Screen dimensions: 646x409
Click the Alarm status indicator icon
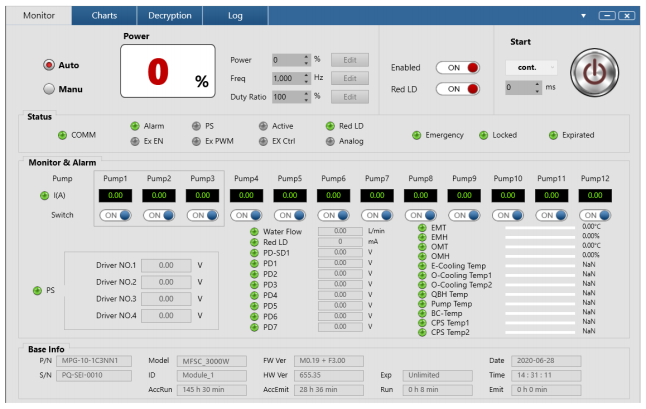[135, 126]
